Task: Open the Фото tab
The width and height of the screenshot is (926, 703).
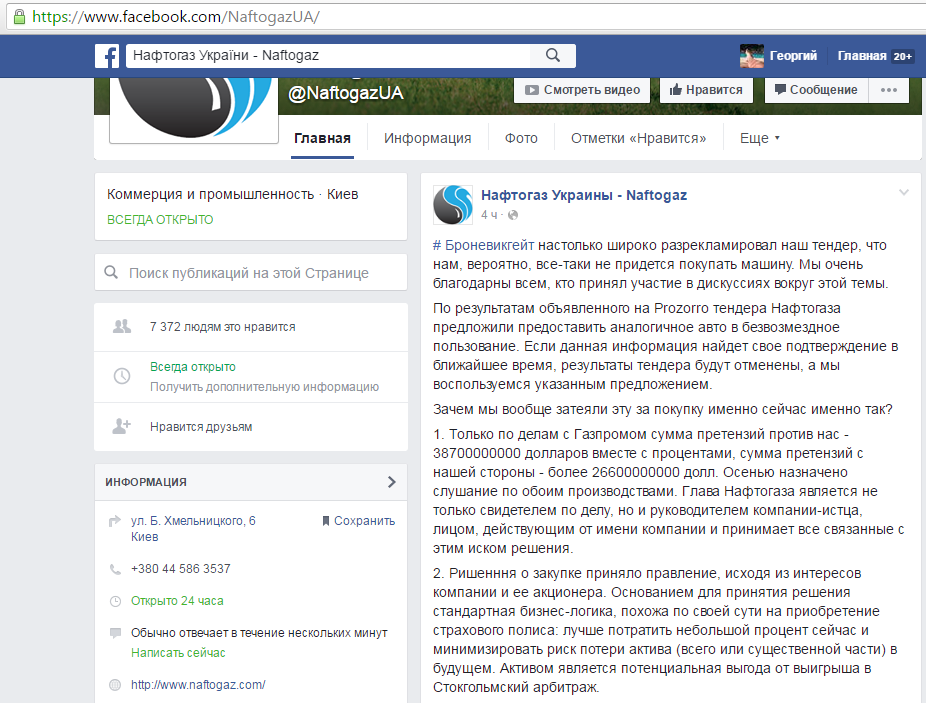Action: point(521,138)
